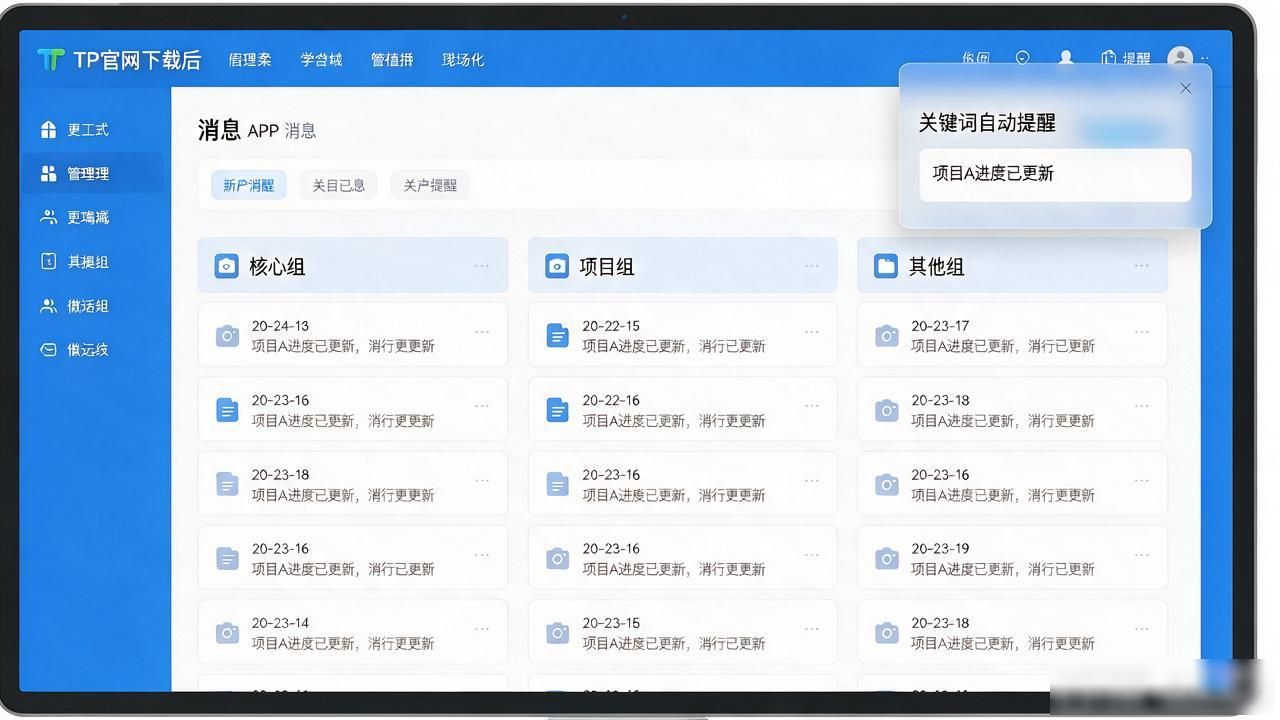Viewport: 1280px width, 720px height.
Task: Click the document icon on message 20-22-16
Action: click(x=558, y=410)
